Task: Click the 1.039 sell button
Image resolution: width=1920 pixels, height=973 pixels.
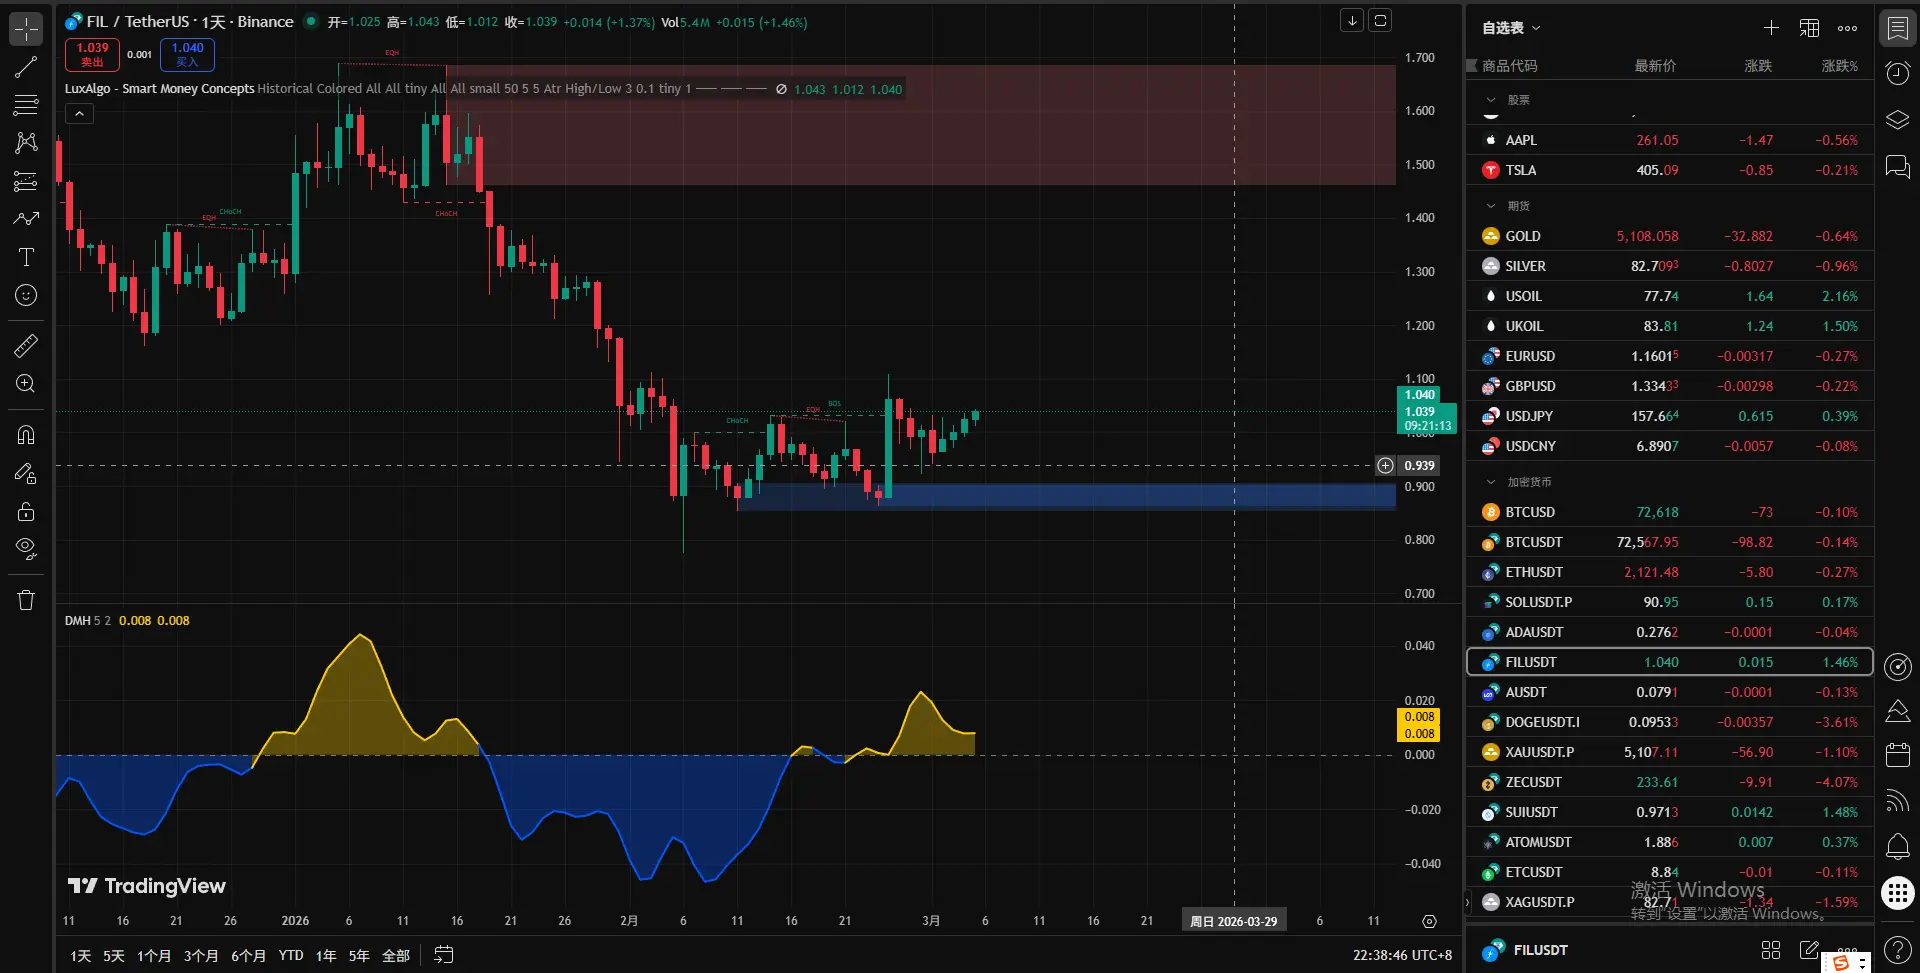Action: pyautogui.click(x=92, y=54)
